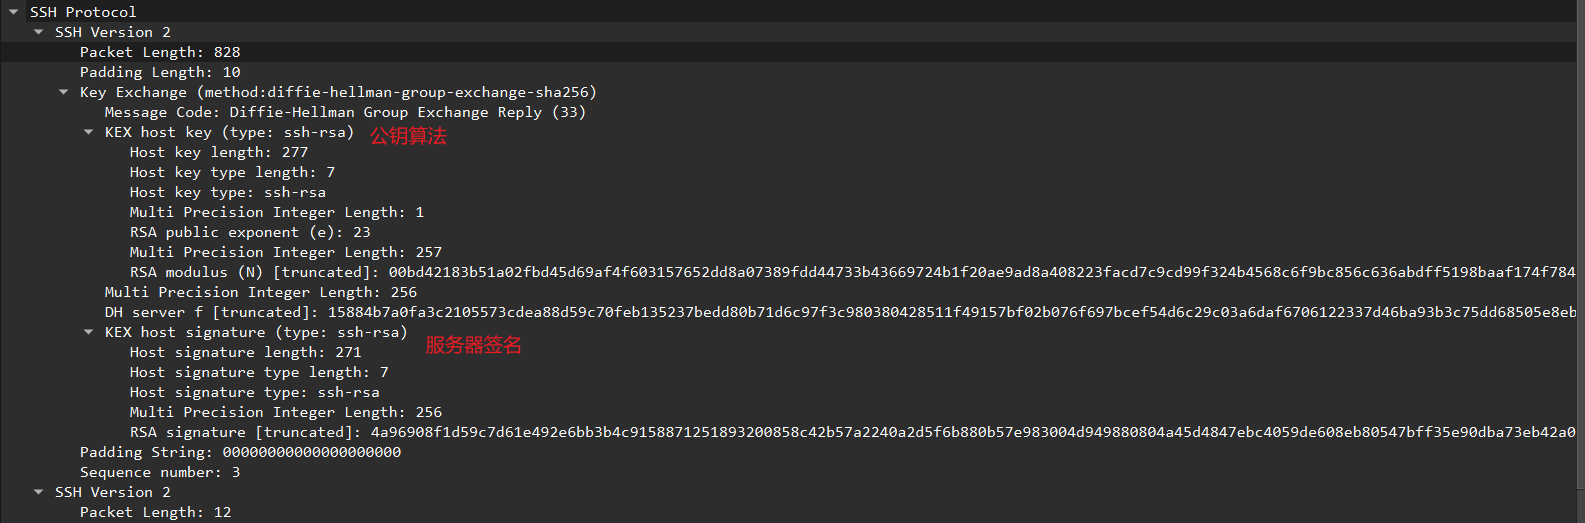Viewport: 1585px width, 523px height.
Task: Highlight the RSA public exponent (e) row
Action: click(x=250, y=232)
